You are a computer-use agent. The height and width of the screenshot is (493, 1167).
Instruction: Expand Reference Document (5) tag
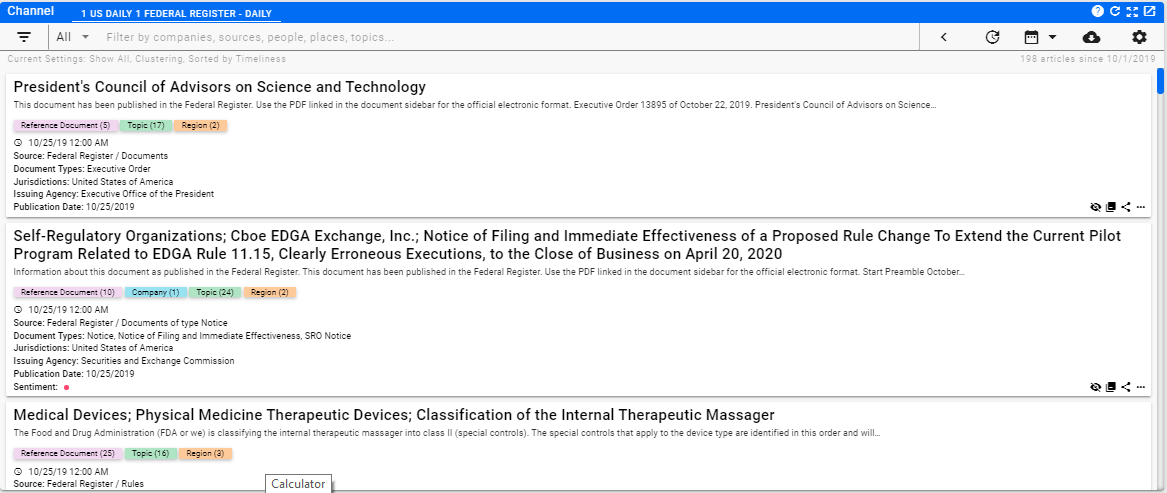[x=65, y=126]
